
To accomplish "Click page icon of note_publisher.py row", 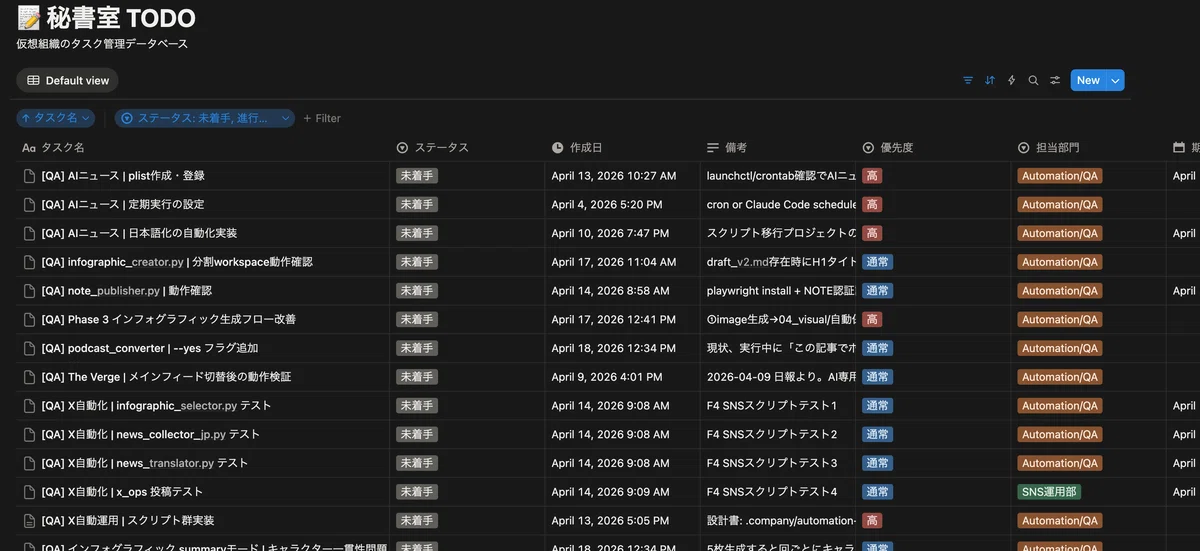I will 29,291.
